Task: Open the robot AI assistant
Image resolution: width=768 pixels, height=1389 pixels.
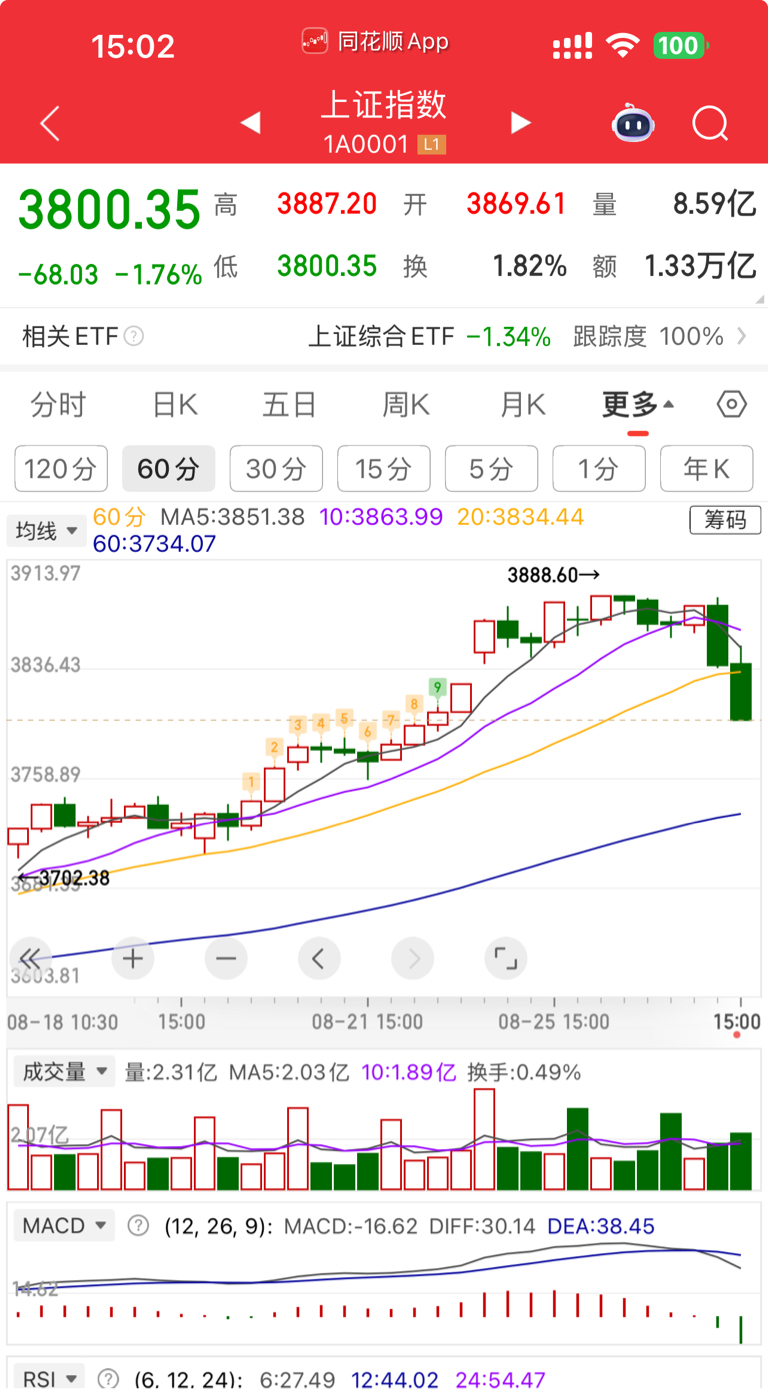Action: (x=633, y=123)
